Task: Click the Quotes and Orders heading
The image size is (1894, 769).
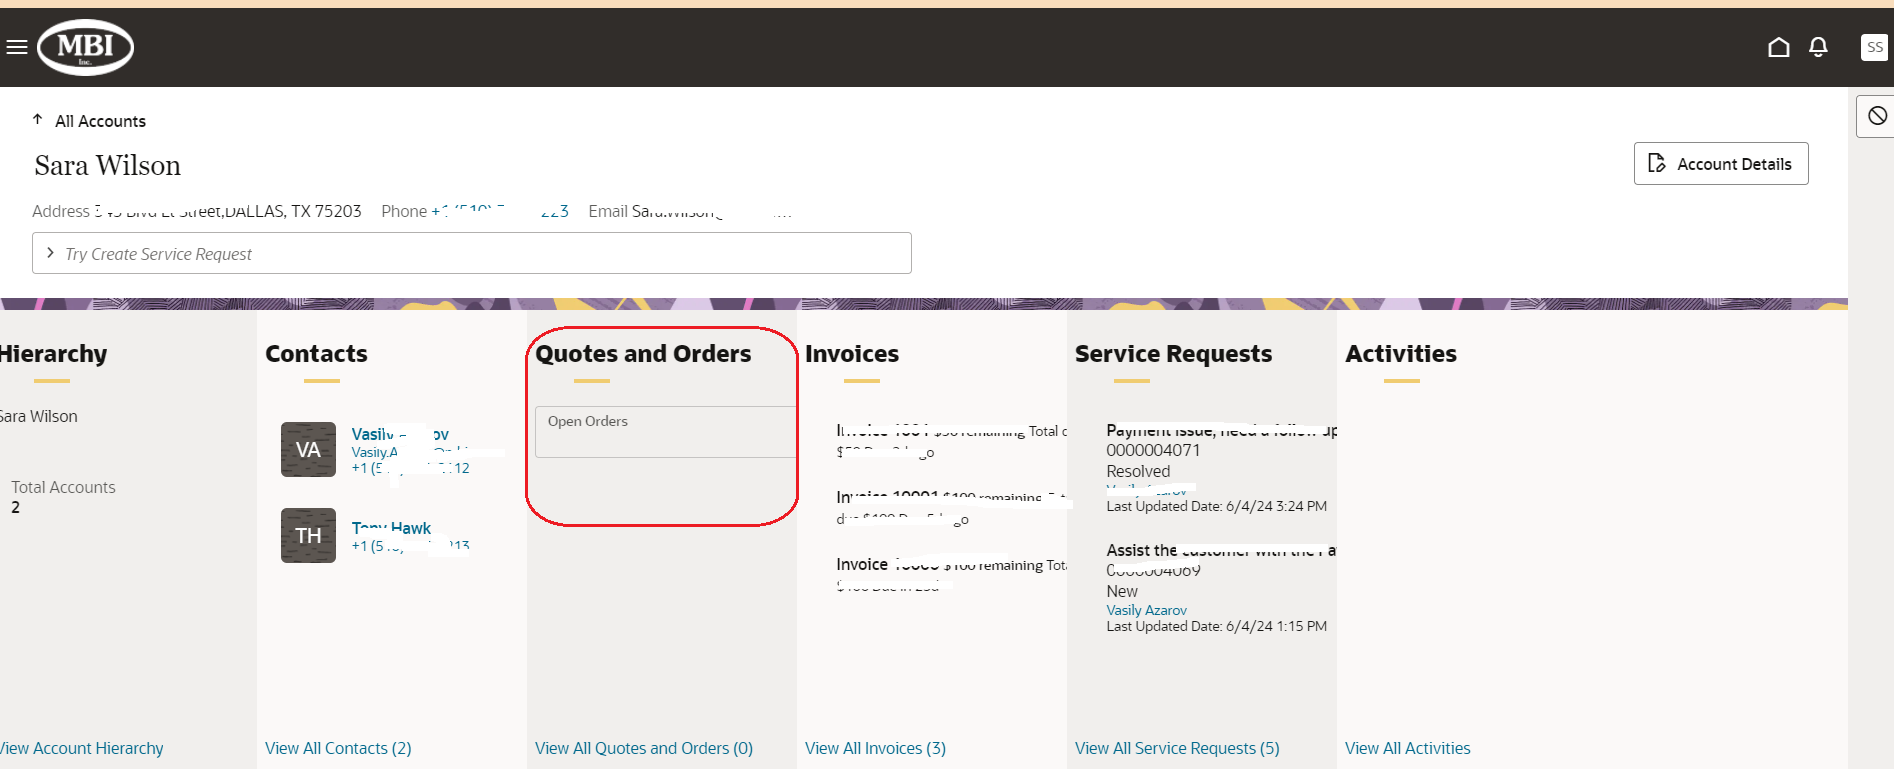Action: point(643,354)
